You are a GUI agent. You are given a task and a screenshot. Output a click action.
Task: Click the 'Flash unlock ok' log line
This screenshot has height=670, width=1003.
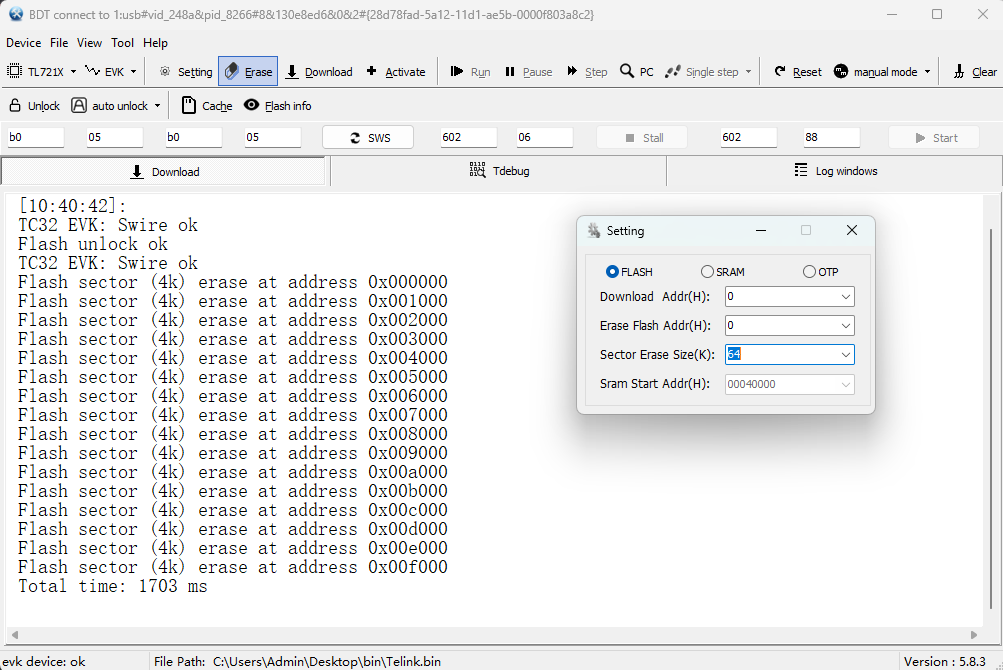click(x=93, y=244)
